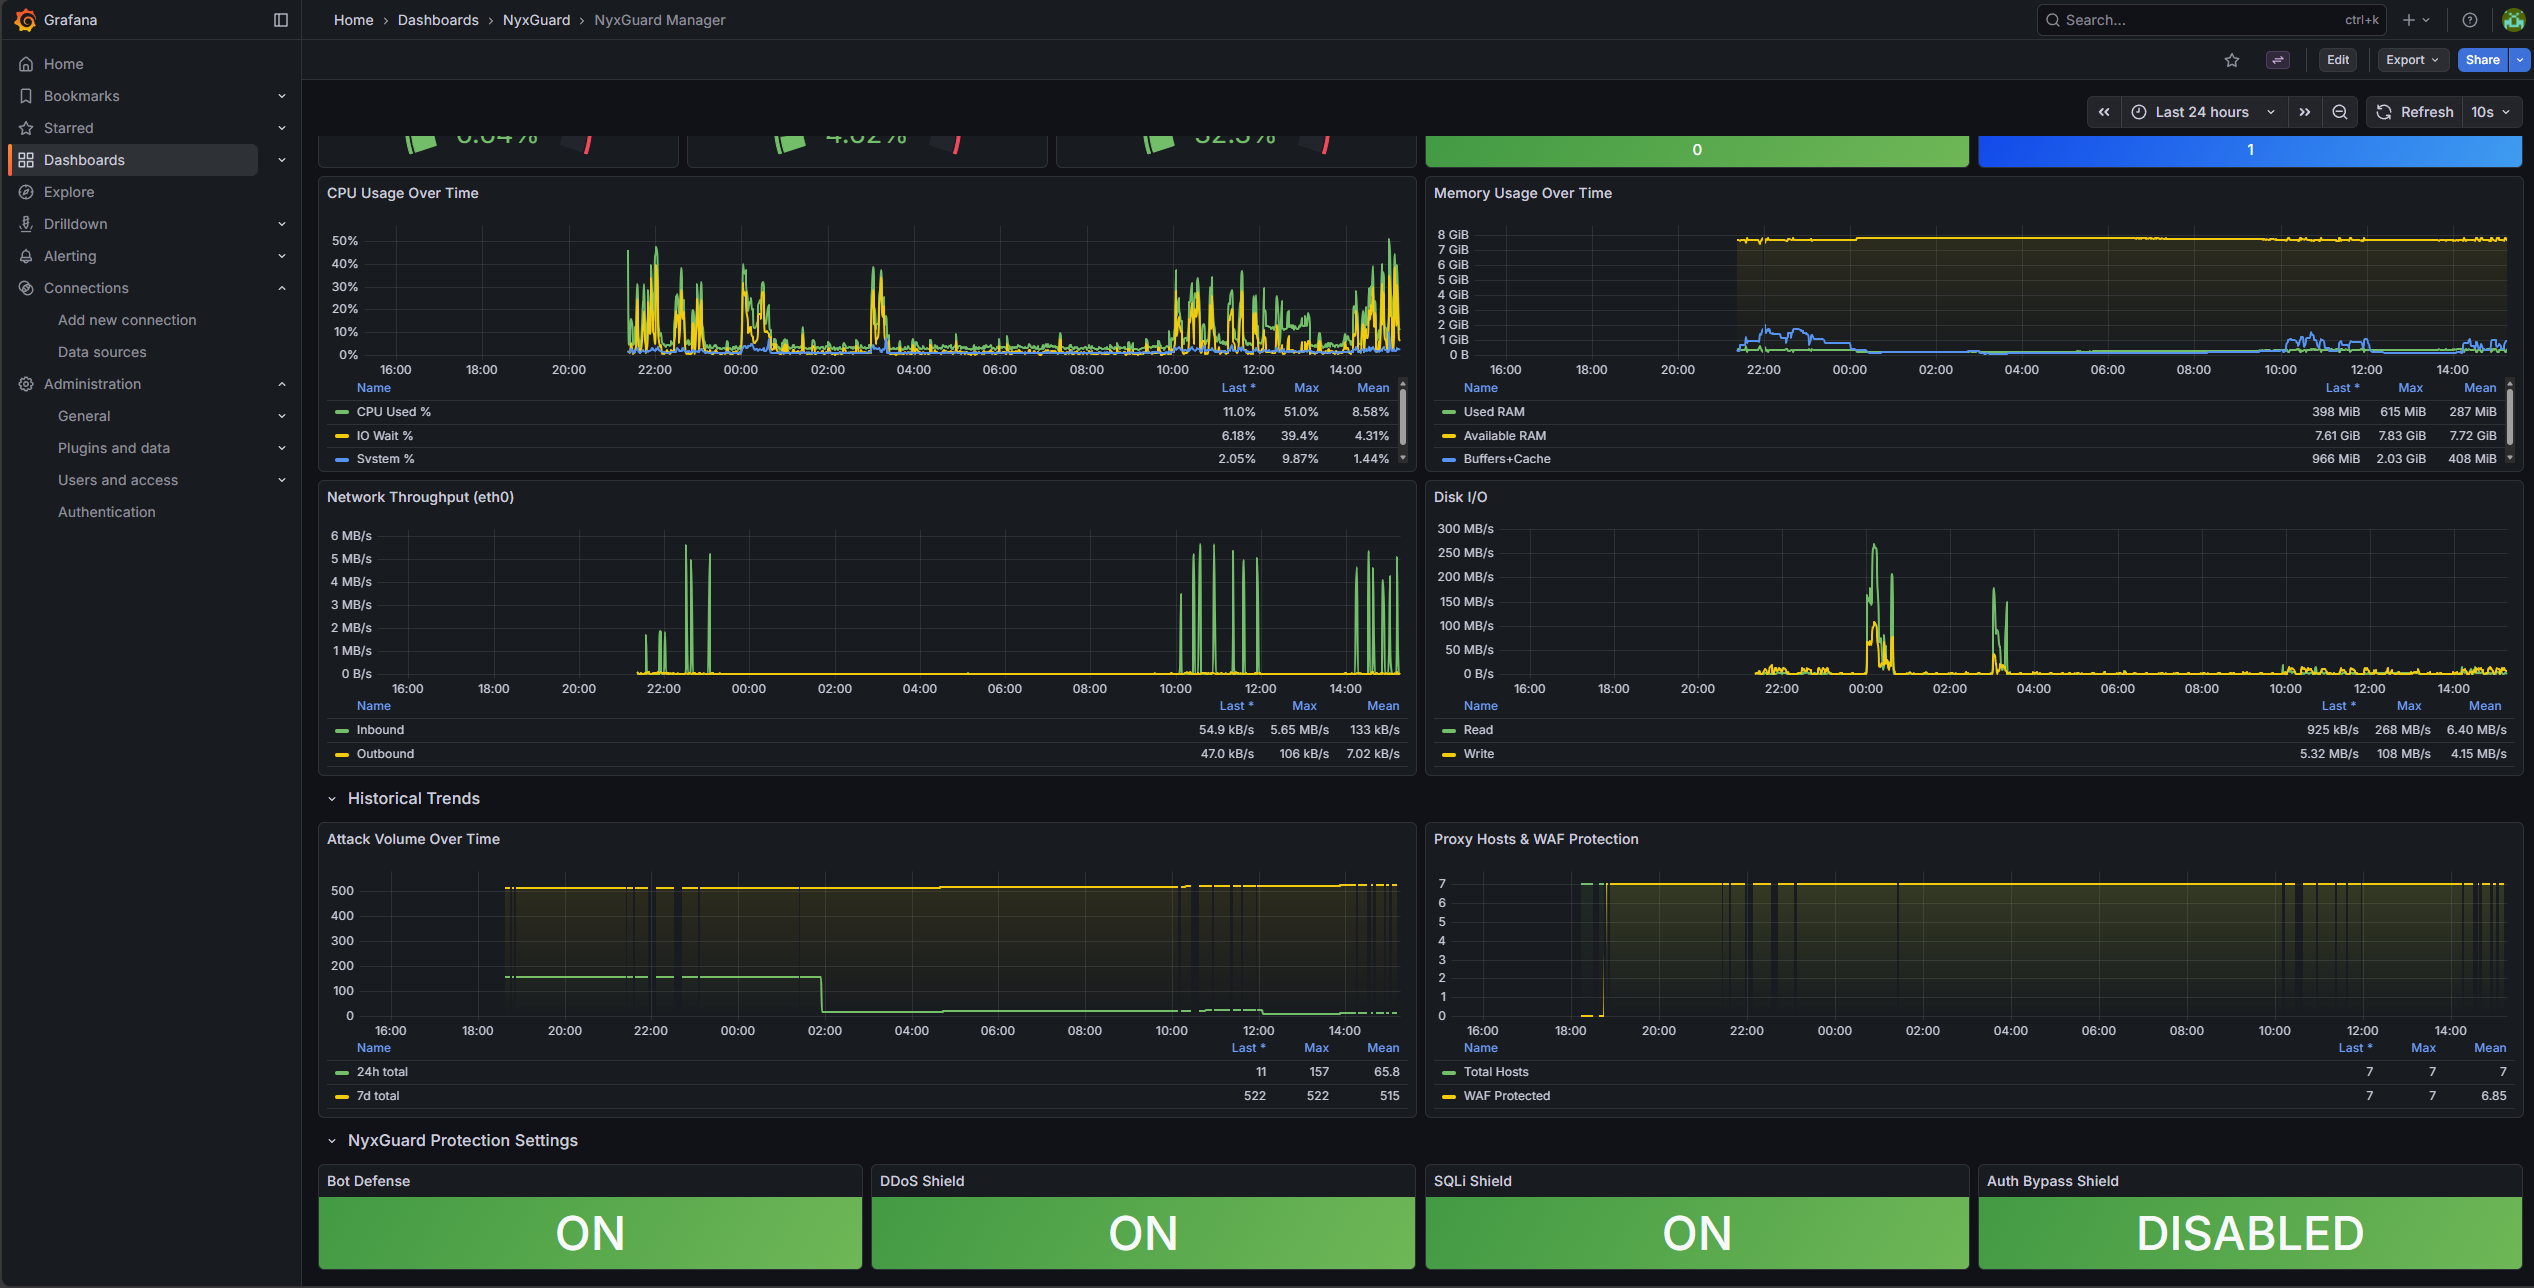Viewport: 2534px width, 1288px height.
Task: Toggle Inbound series visibility in legend
Action: pos(380,730)
